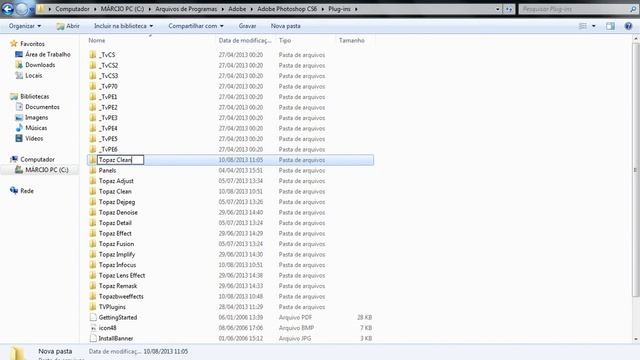Select the GettingStarted PDF file icon
640x360 pixels.
point(93,317)
